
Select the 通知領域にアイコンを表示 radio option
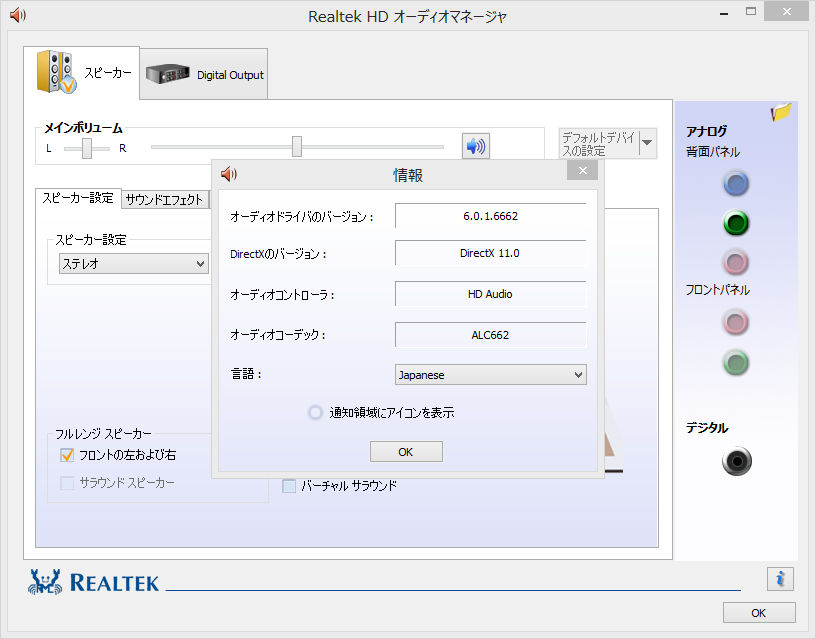[315, 413]
